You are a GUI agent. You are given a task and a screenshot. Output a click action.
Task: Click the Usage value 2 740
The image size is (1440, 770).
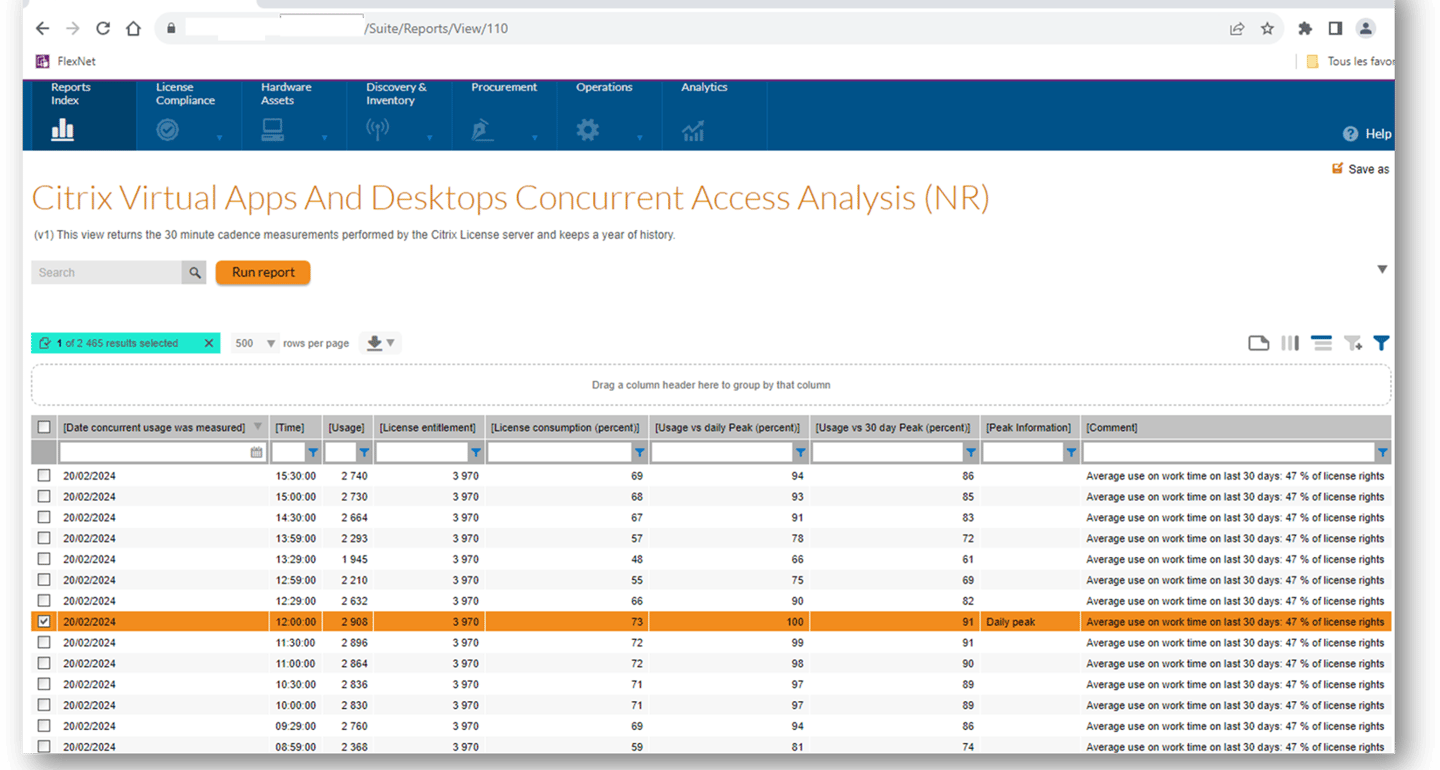(x=354, y=476)
